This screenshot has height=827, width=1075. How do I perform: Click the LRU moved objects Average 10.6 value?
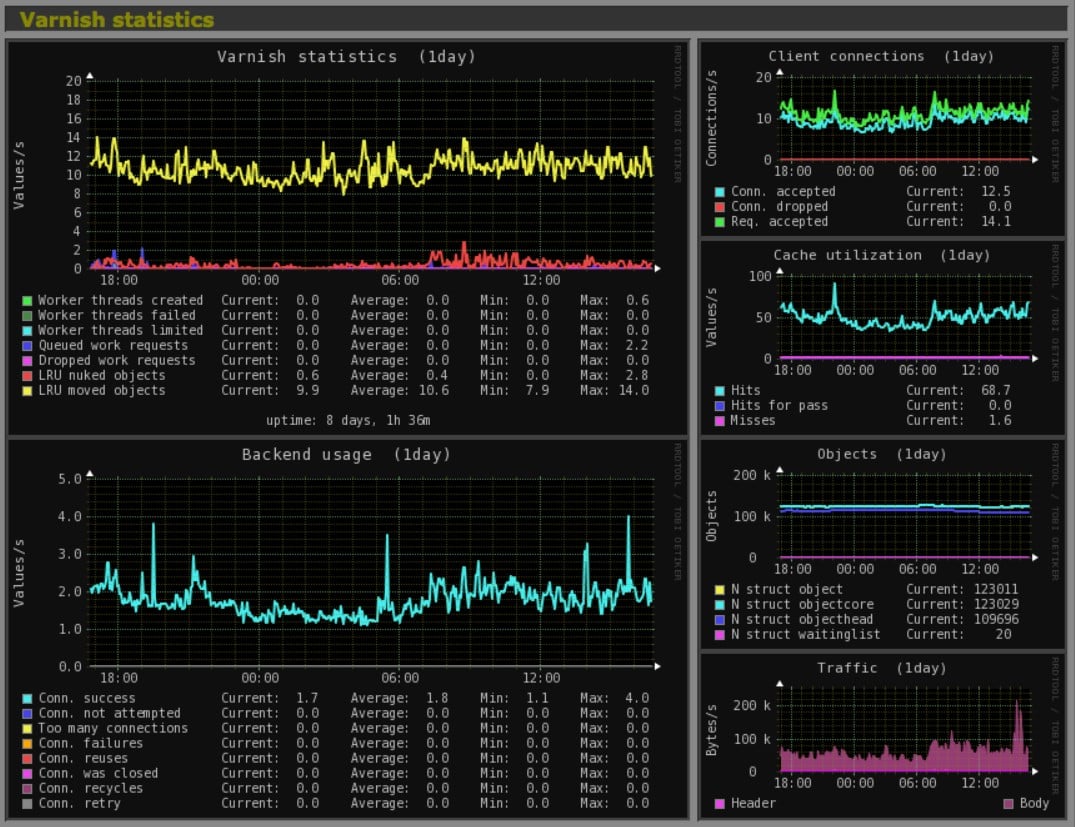(433, 391)
